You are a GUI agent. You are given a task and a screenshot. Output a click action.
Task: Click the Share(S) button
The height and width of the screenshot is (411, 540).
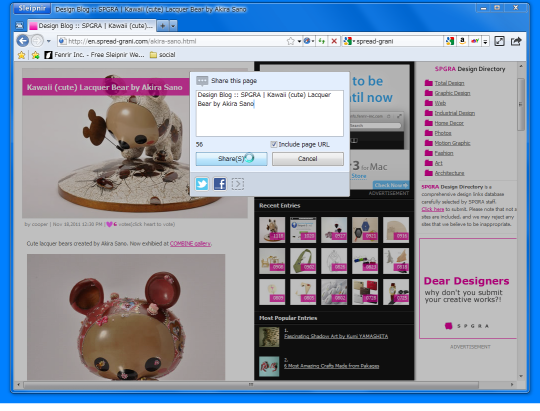click(x=231, y=159)
